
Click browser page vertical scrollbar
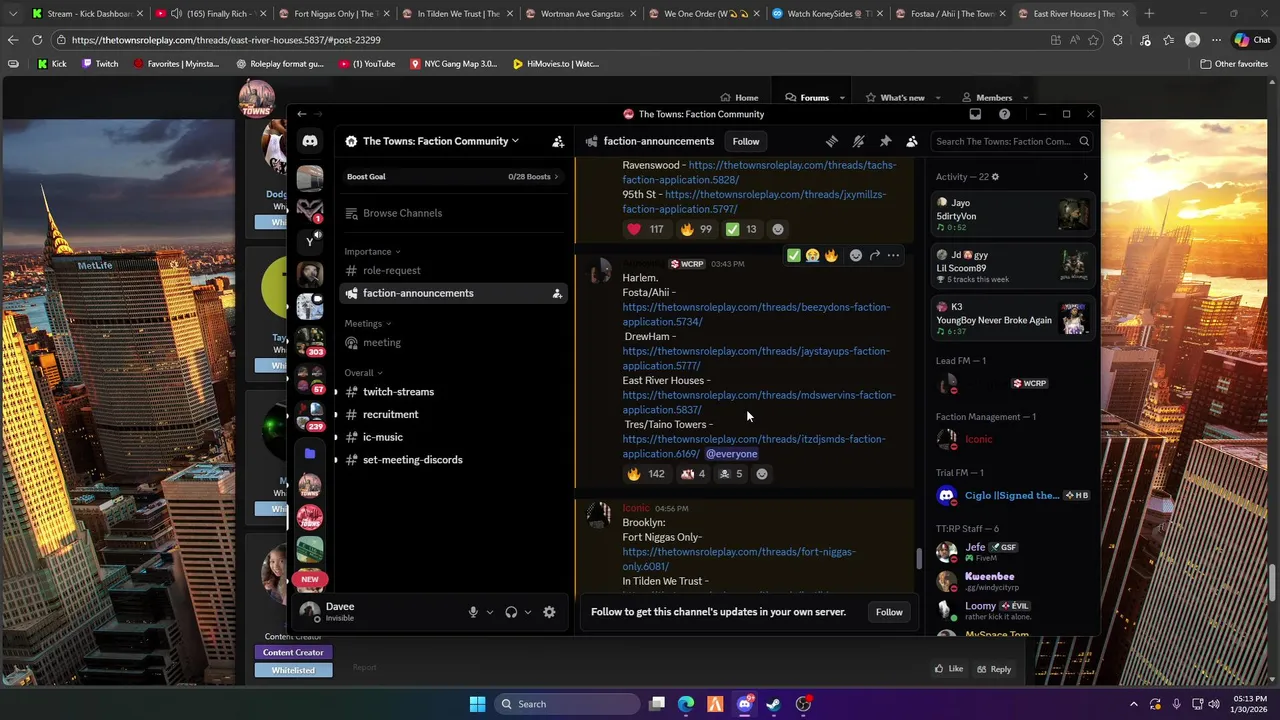coord(1272,585)
